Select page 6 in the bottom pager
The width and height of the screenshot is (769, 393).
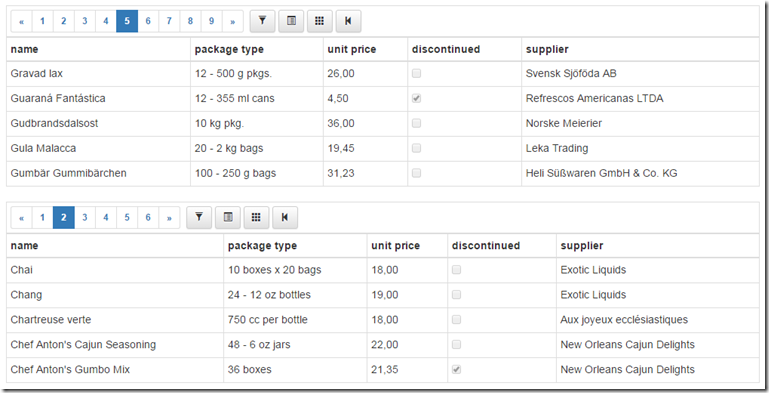148,217
